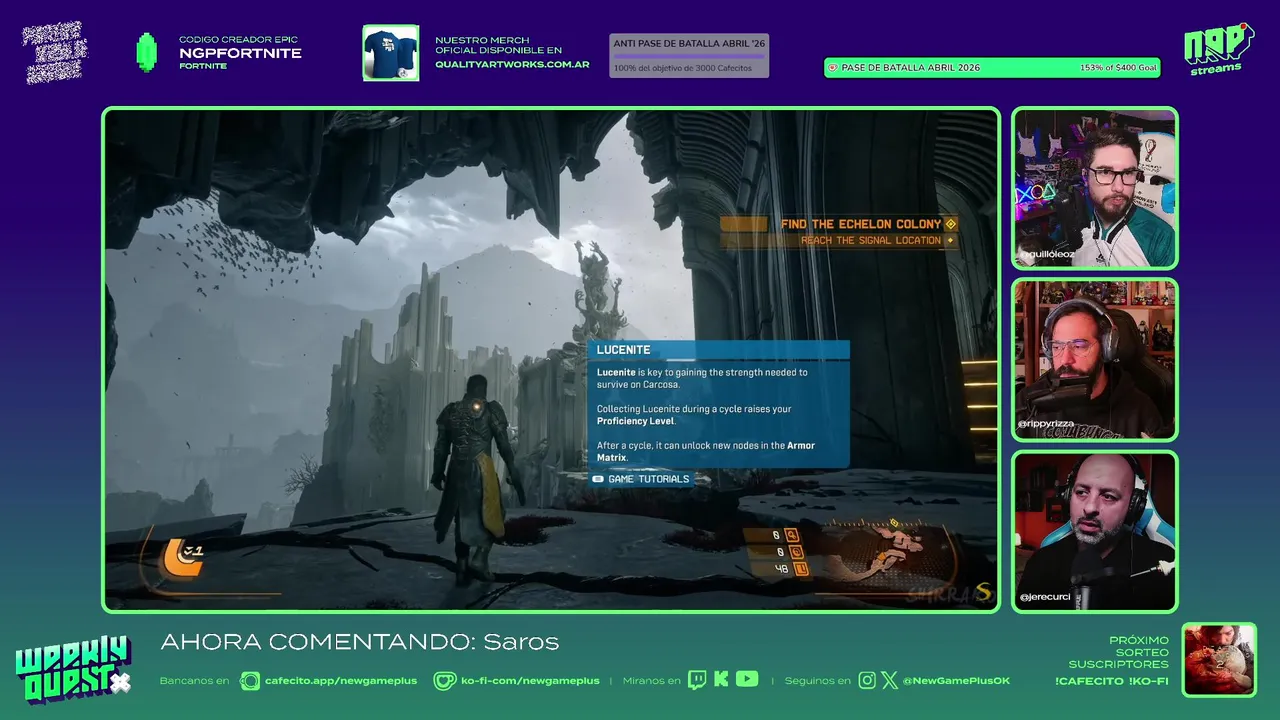Image resolution: width=1280 pixels, height=720 pixels.
Task: Click the NGPFORTNITE creator code text
Action: point(240,53)
